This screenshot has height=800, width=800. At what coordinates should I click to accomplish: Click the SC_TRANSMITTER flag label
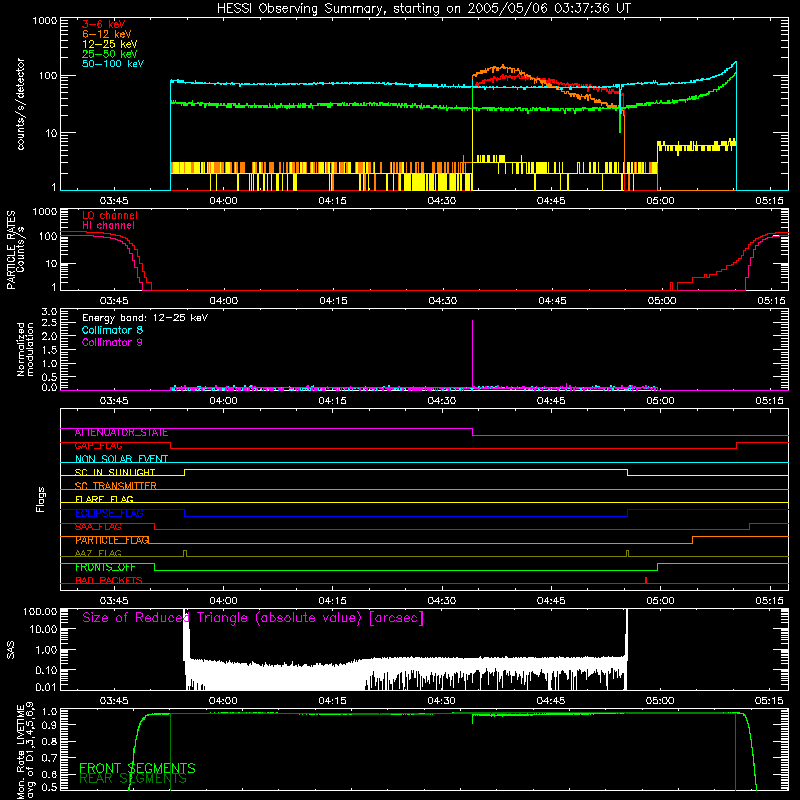click(115, 486)
